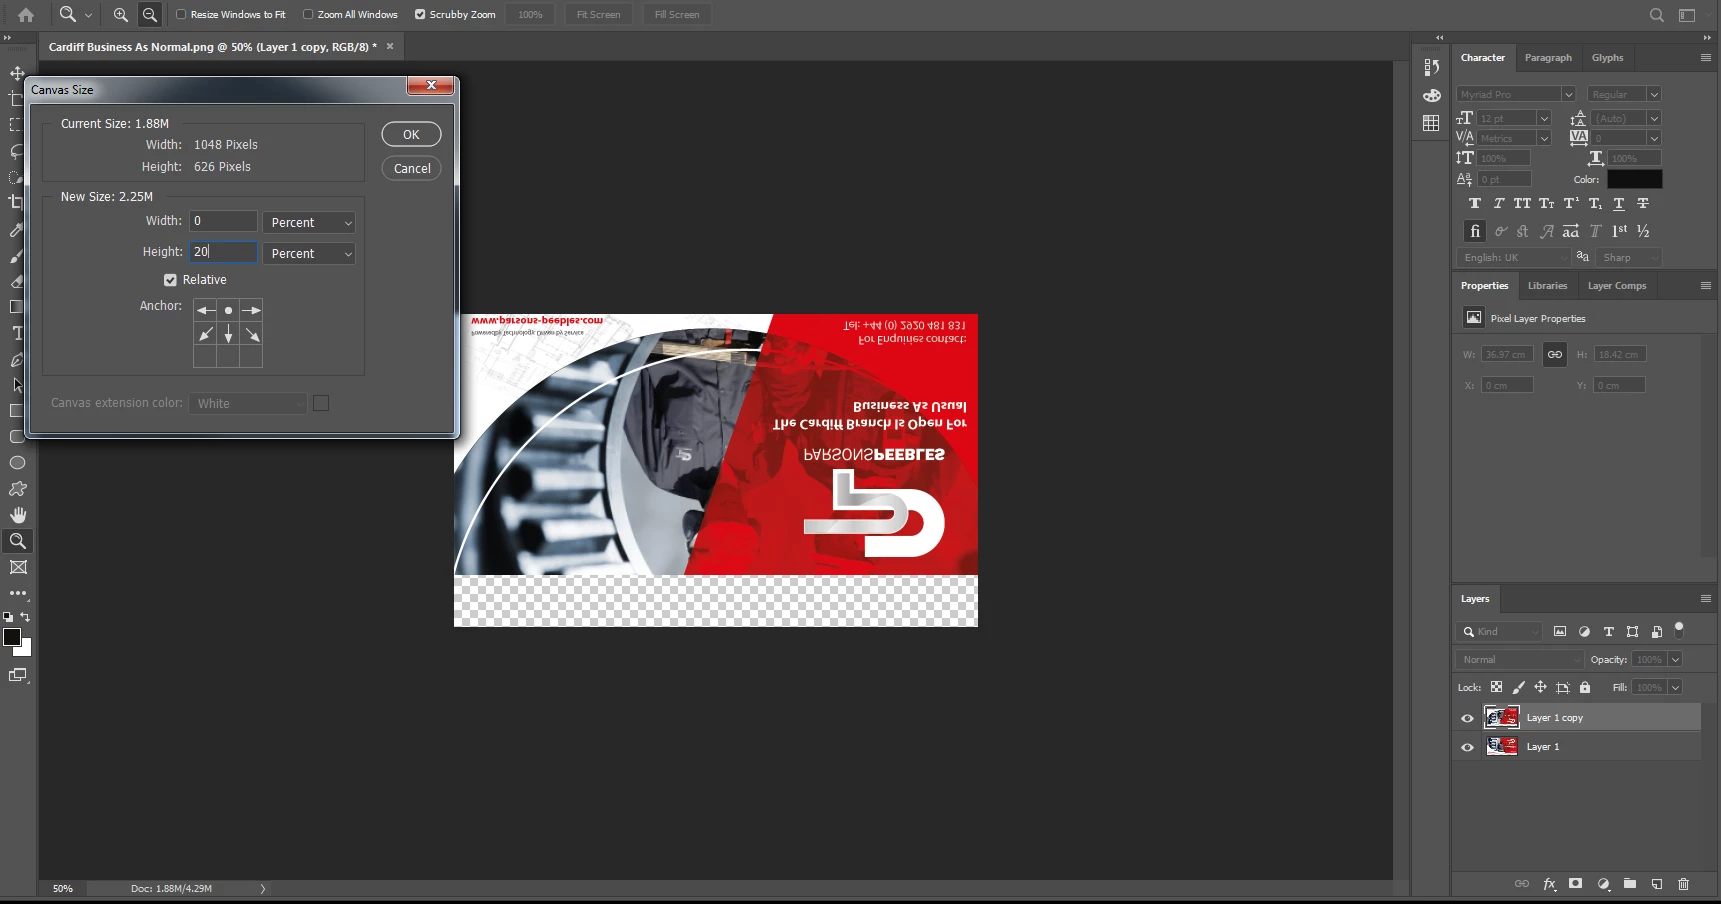The height and width of the screenshot is (904, 1721).
Task: Disable Scrubby Zoom checkbox
Action: [420, 15]
